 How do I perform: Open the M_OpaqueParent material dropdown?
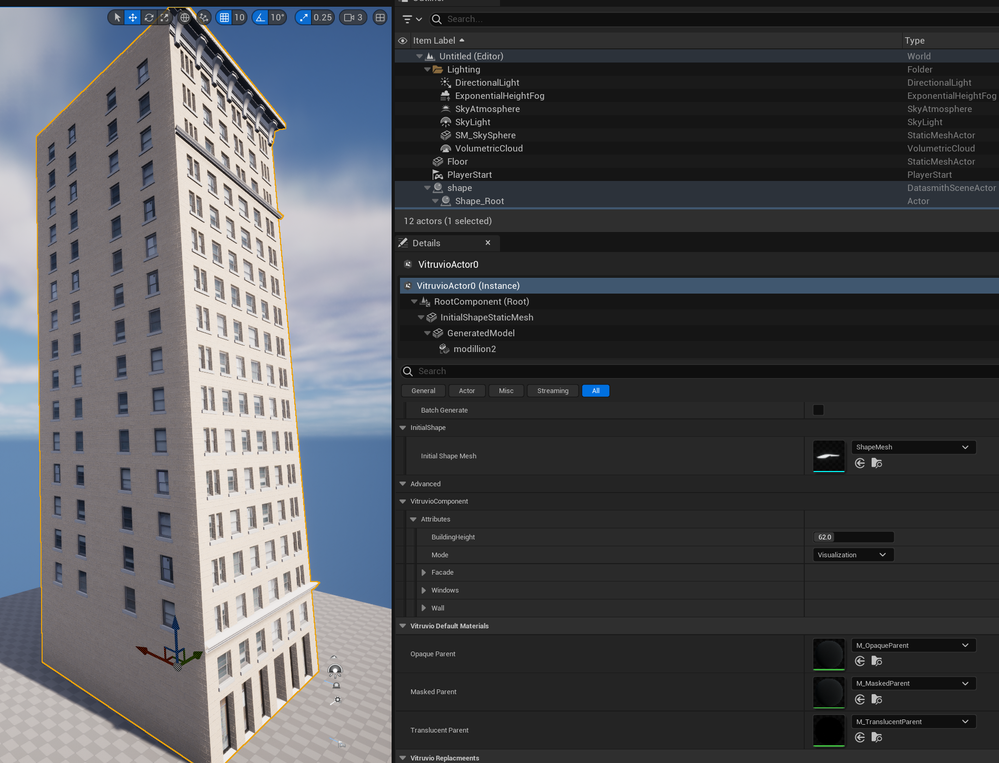click(x=913, y=645)
